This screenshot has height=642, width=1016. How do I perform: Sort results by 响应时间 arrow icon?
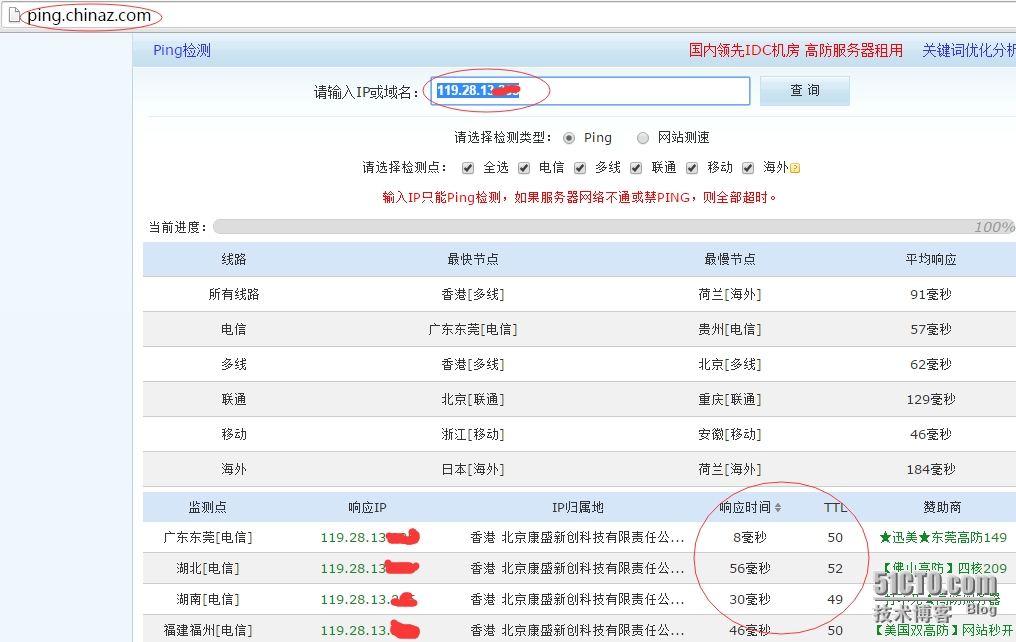tap(778, 507)
